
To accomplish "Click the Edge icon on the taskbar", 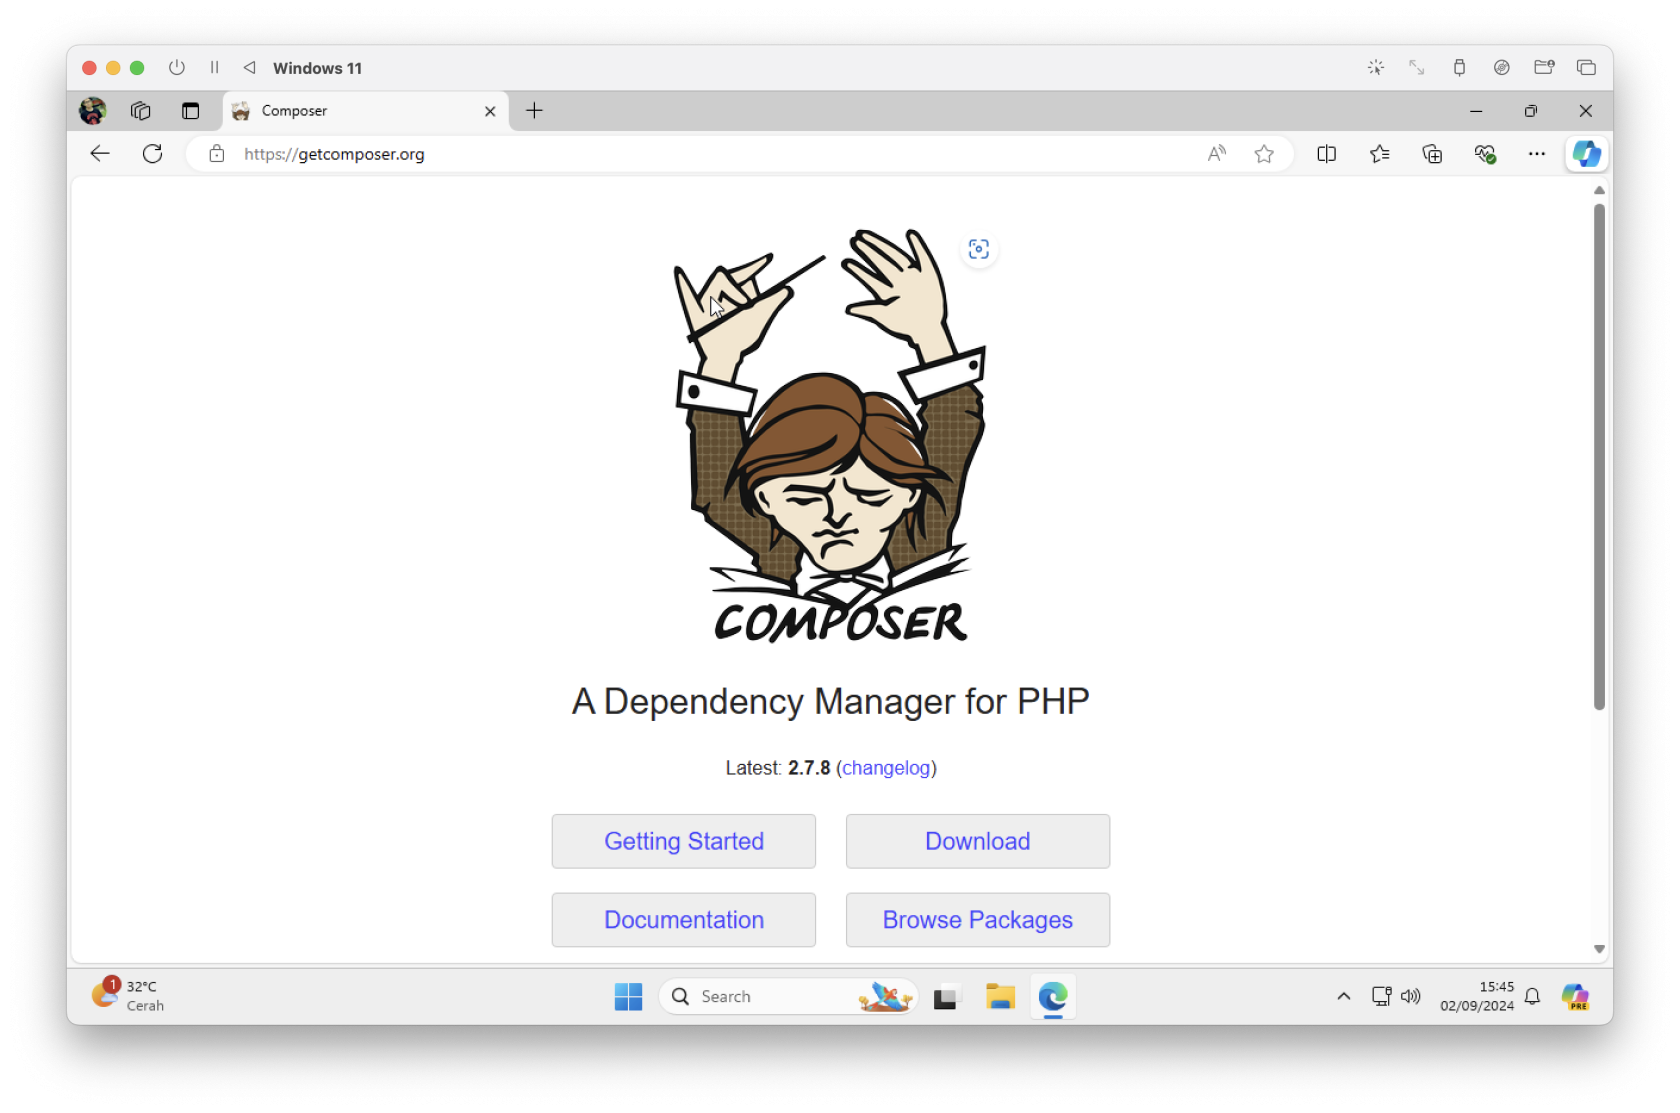I will click(1053, 997).
